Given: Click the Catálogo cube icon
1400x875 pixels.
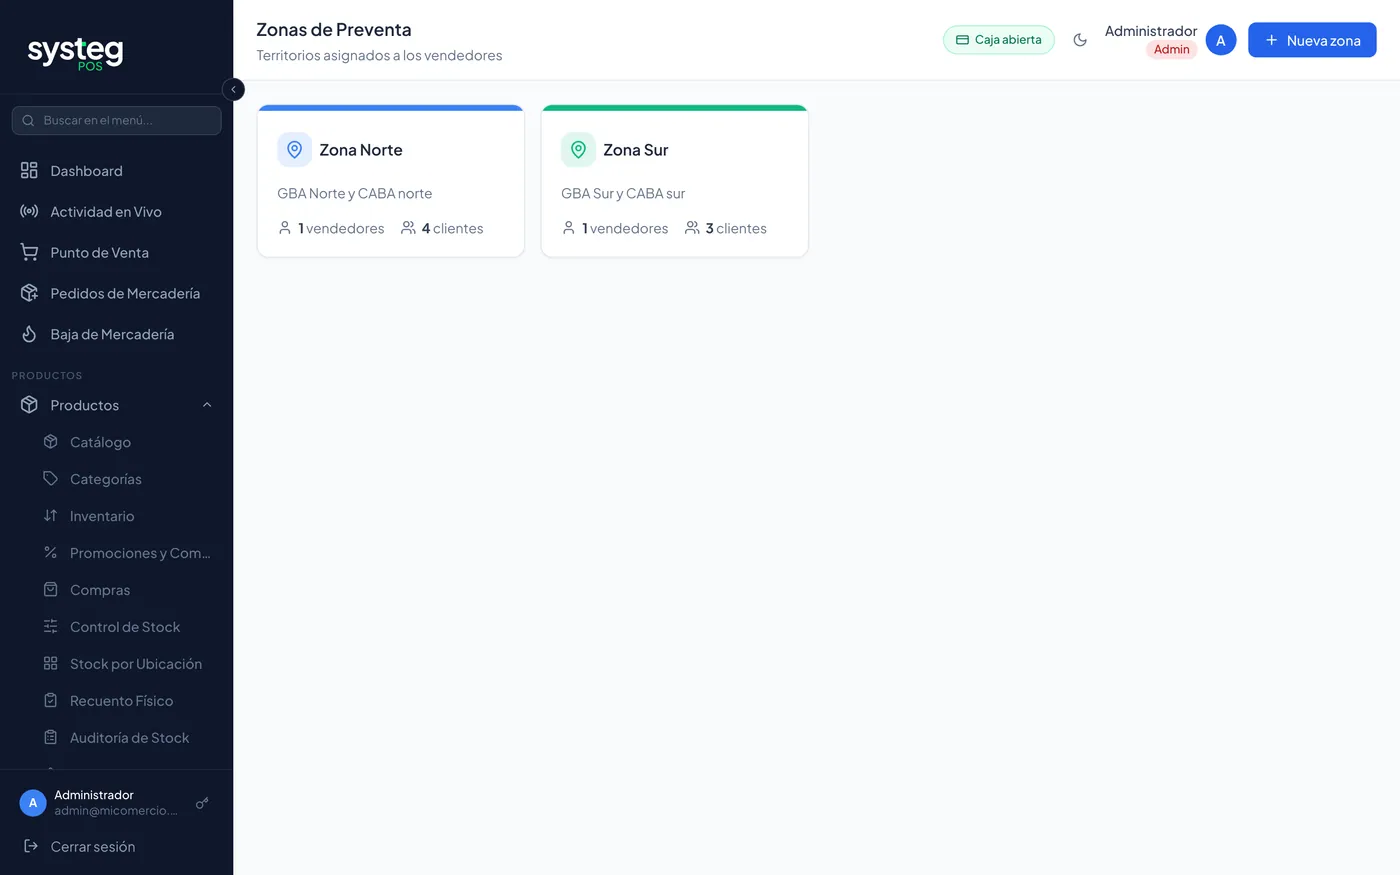Looking at the screenshot, I should pos(51,442).
